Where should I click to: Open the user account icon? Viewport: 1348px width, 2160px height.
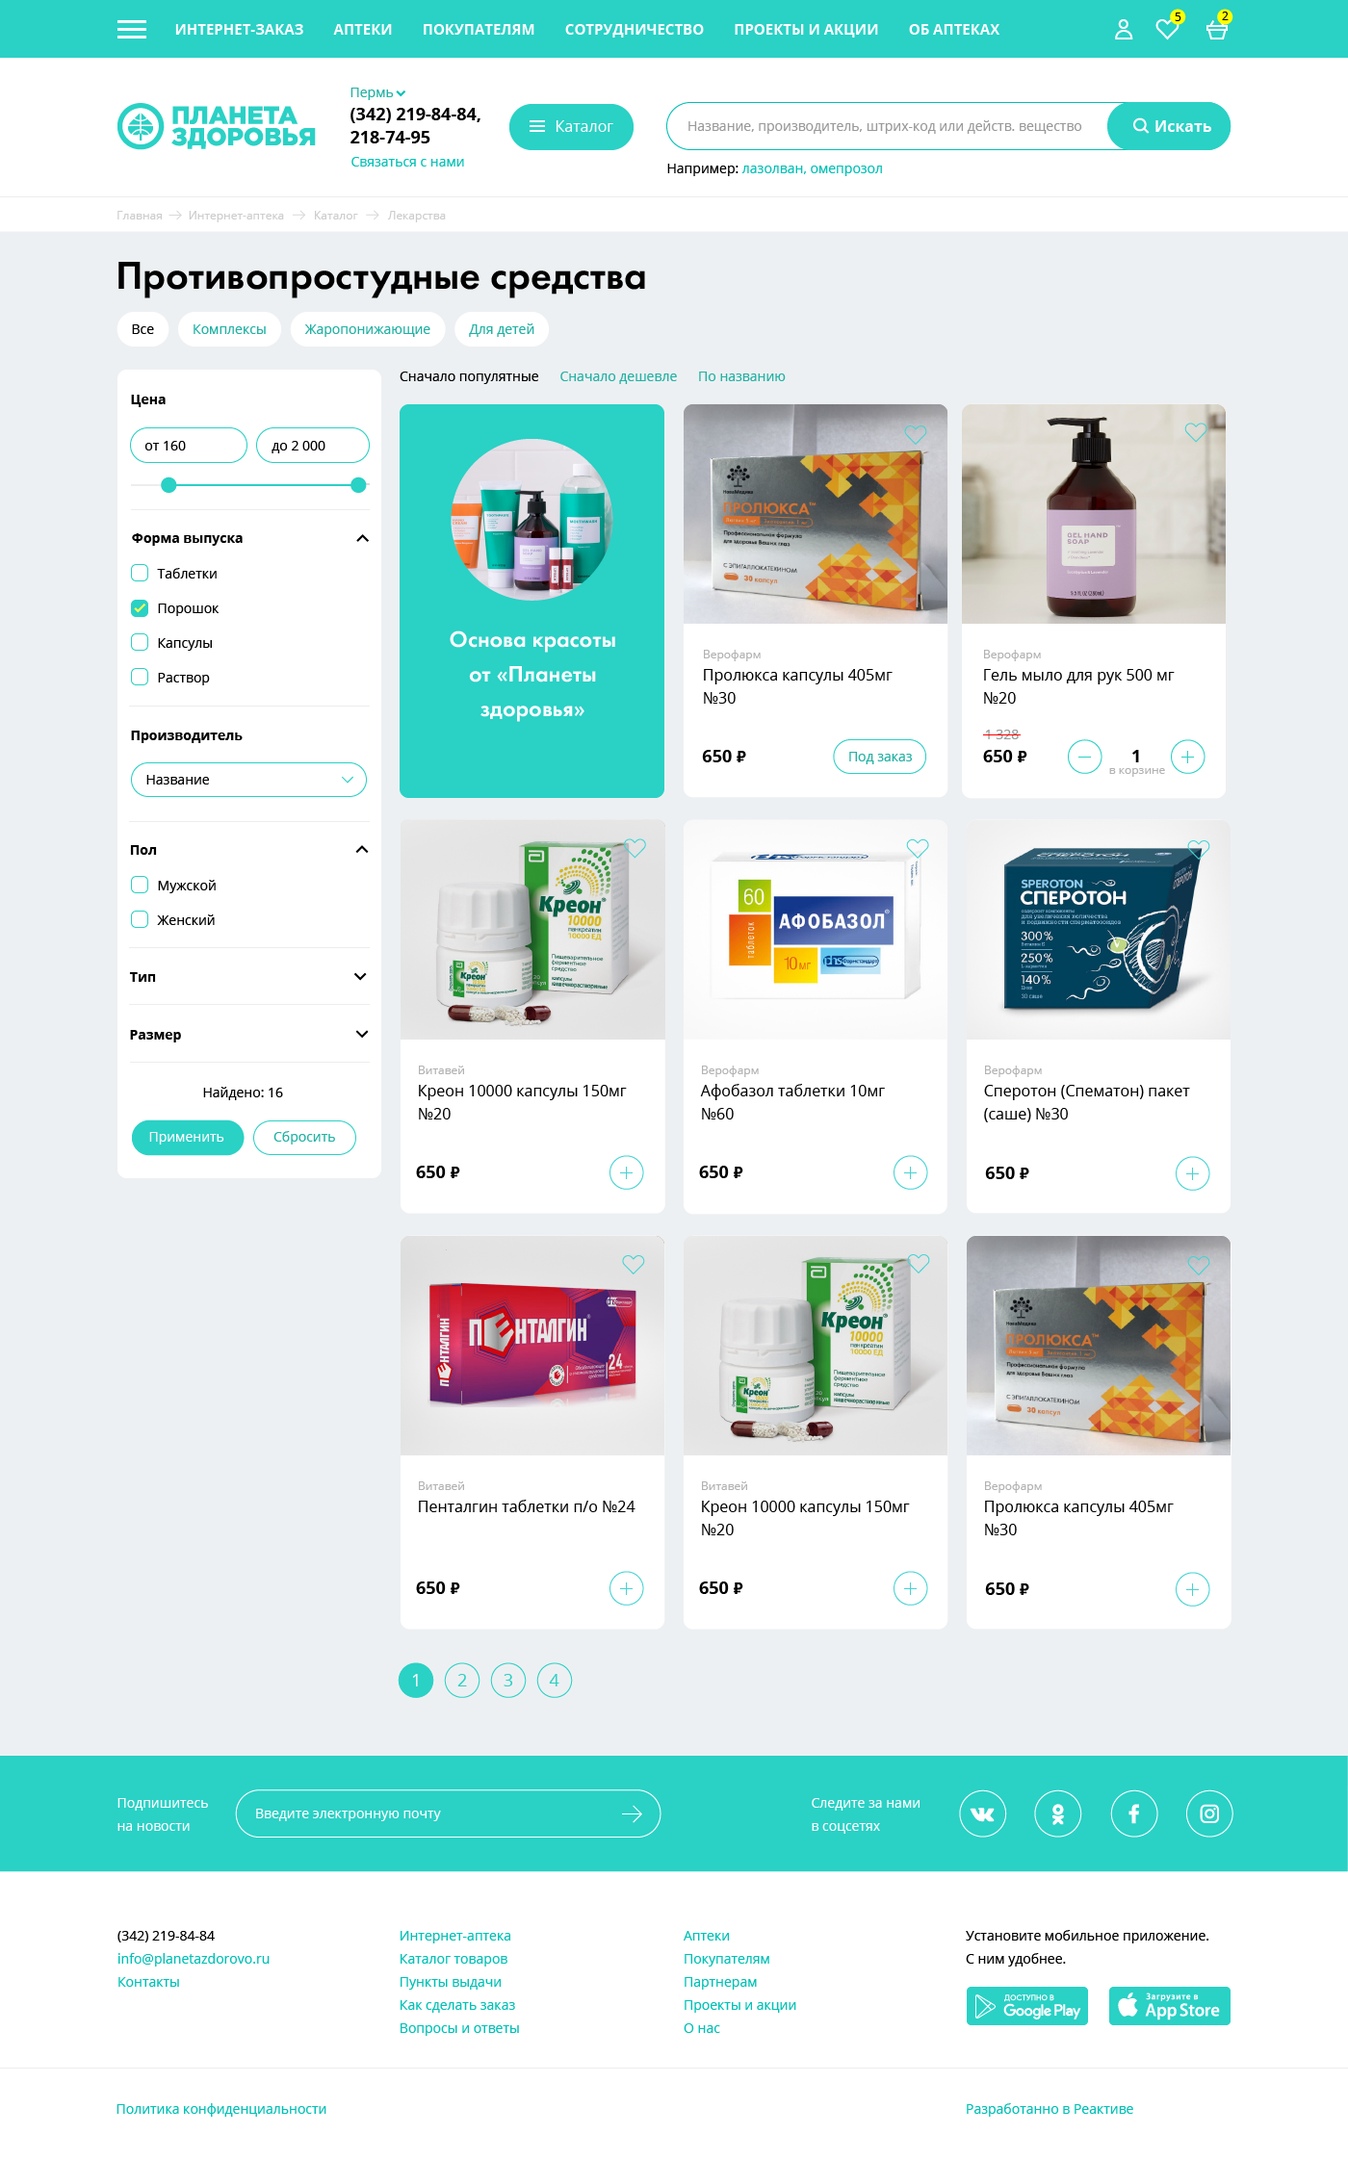click(1123, 29)
